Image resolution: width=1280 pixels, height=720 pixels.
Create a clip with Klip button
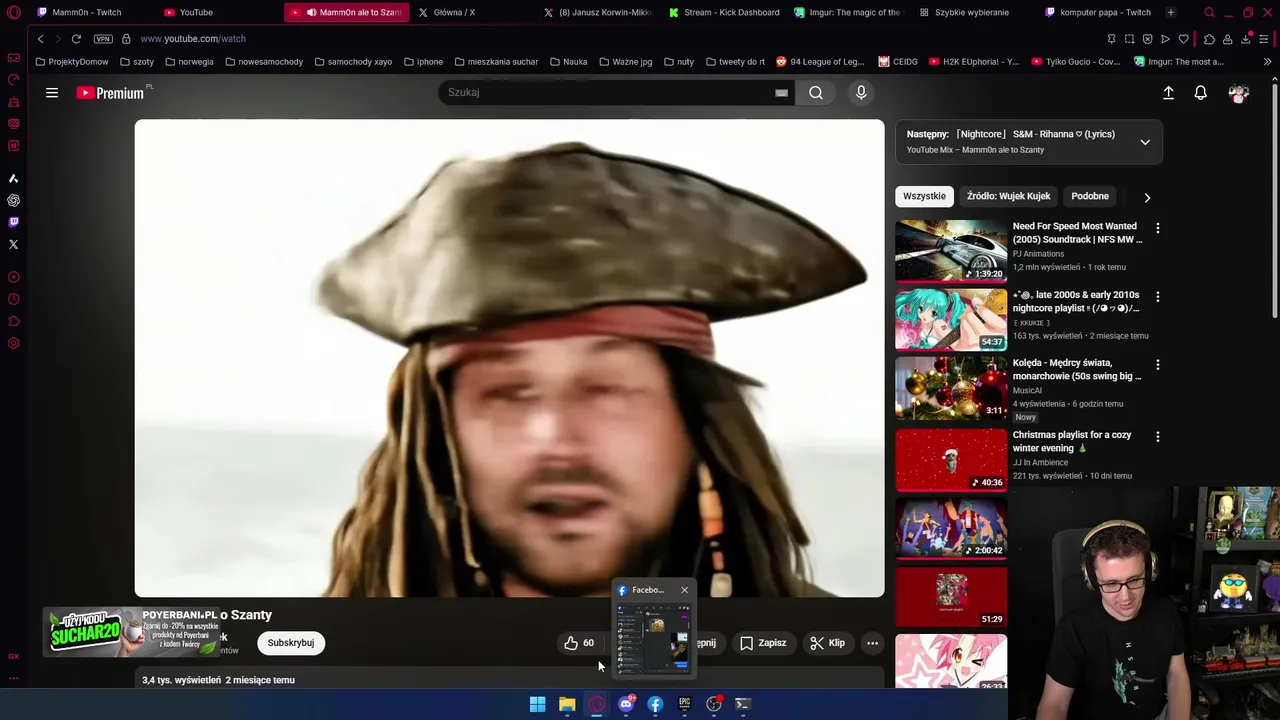[827, 643]
